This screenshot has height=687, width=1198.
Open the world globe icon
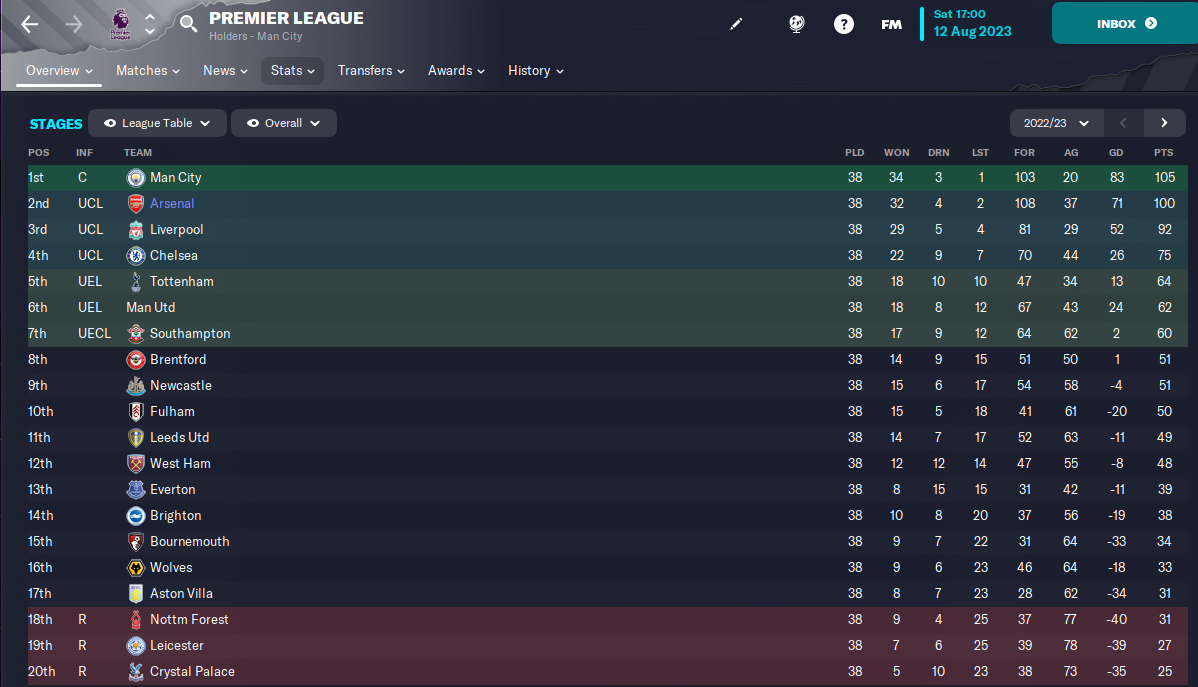point(796,24)
